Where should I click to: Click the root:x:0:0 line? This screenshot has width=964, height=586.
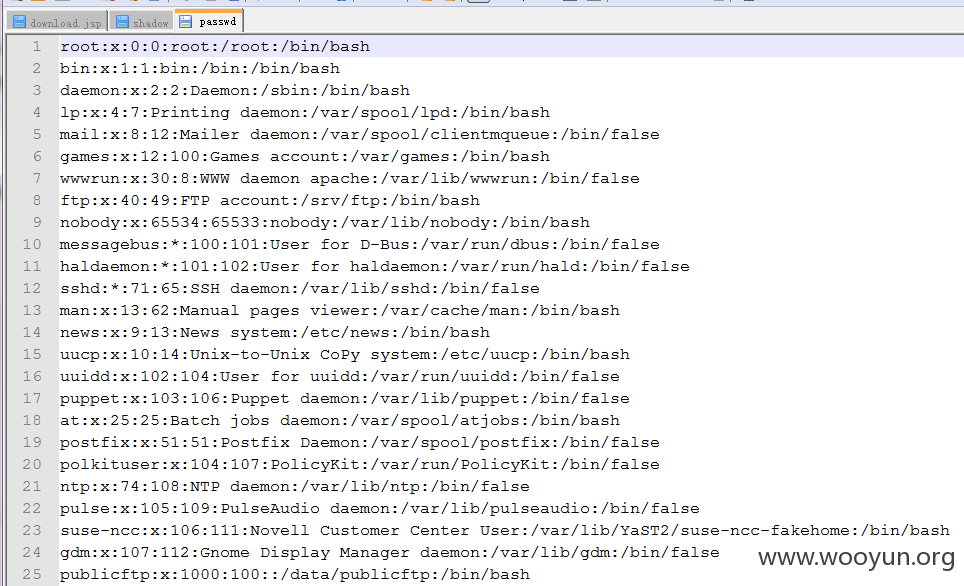point(215,47)
